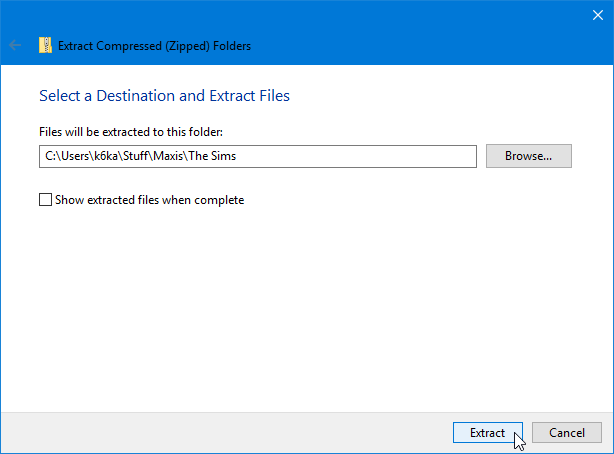Focus the destination folder path field
Viewport: 614px width, 454px height.
tap(350, 156)
